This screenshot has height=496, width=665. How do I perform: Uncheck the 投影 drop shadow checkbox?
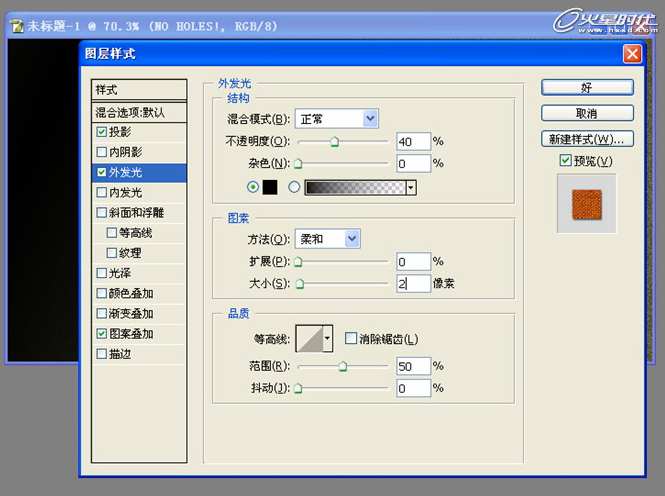(x=101, y=132)
